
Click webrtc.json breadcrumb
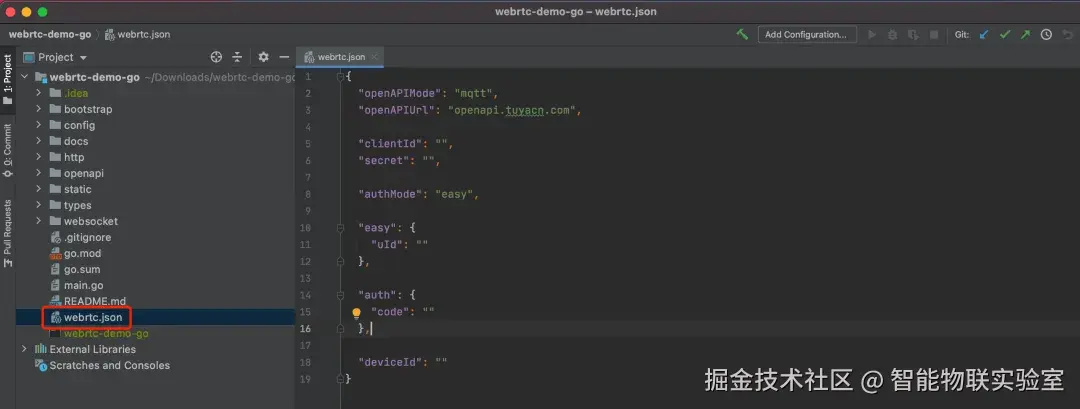pos(138,34)
